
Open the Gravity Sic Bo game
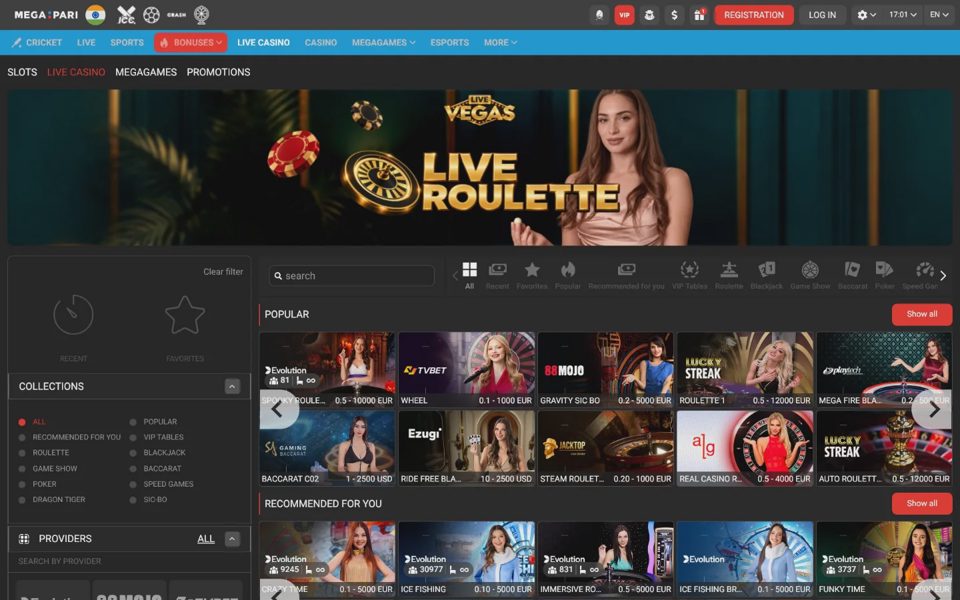point(606,370)
